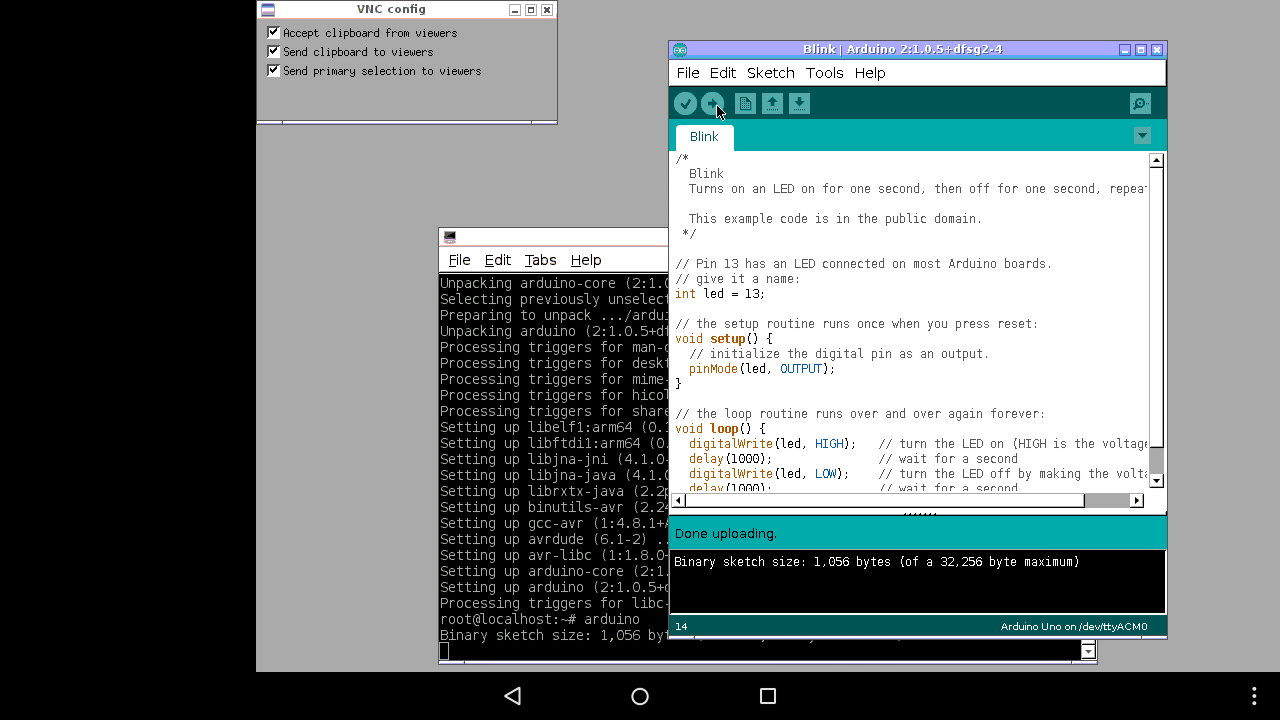Click the VNC config window menu icon
Image resolution: width=1280 pixels, height=720 pixels.
click(x=268, y=10)
